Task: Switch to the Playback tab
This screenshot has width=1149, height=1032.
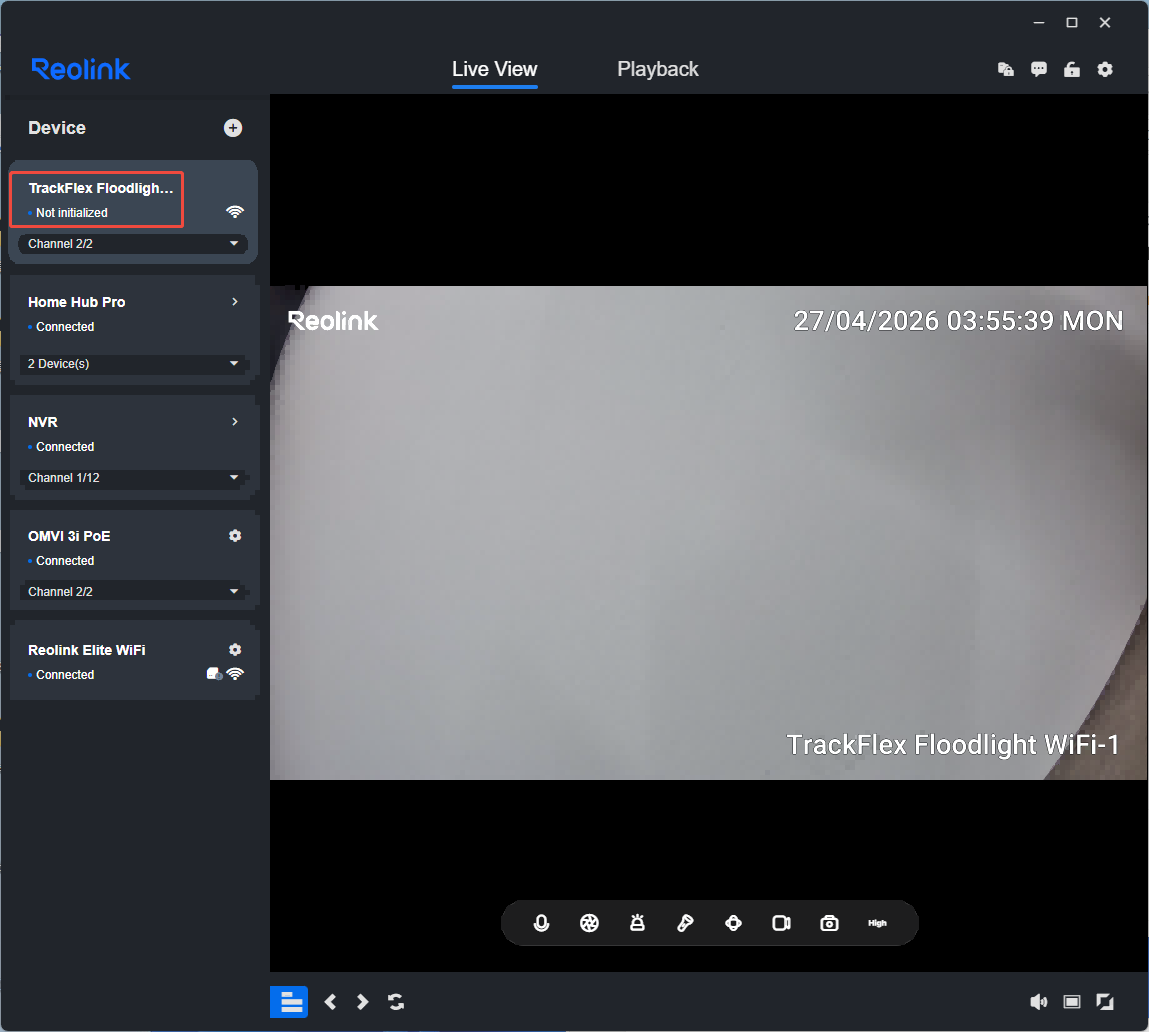Action: coord(658,70)
